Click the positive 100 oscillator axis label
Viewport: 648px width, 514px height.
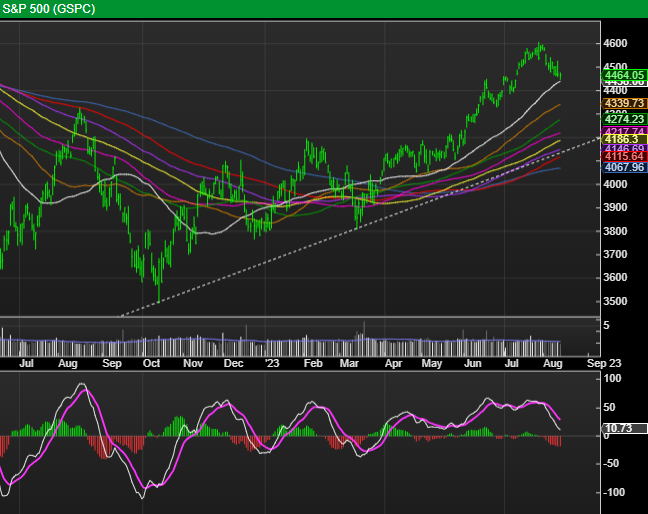click(x=612, y=378)
